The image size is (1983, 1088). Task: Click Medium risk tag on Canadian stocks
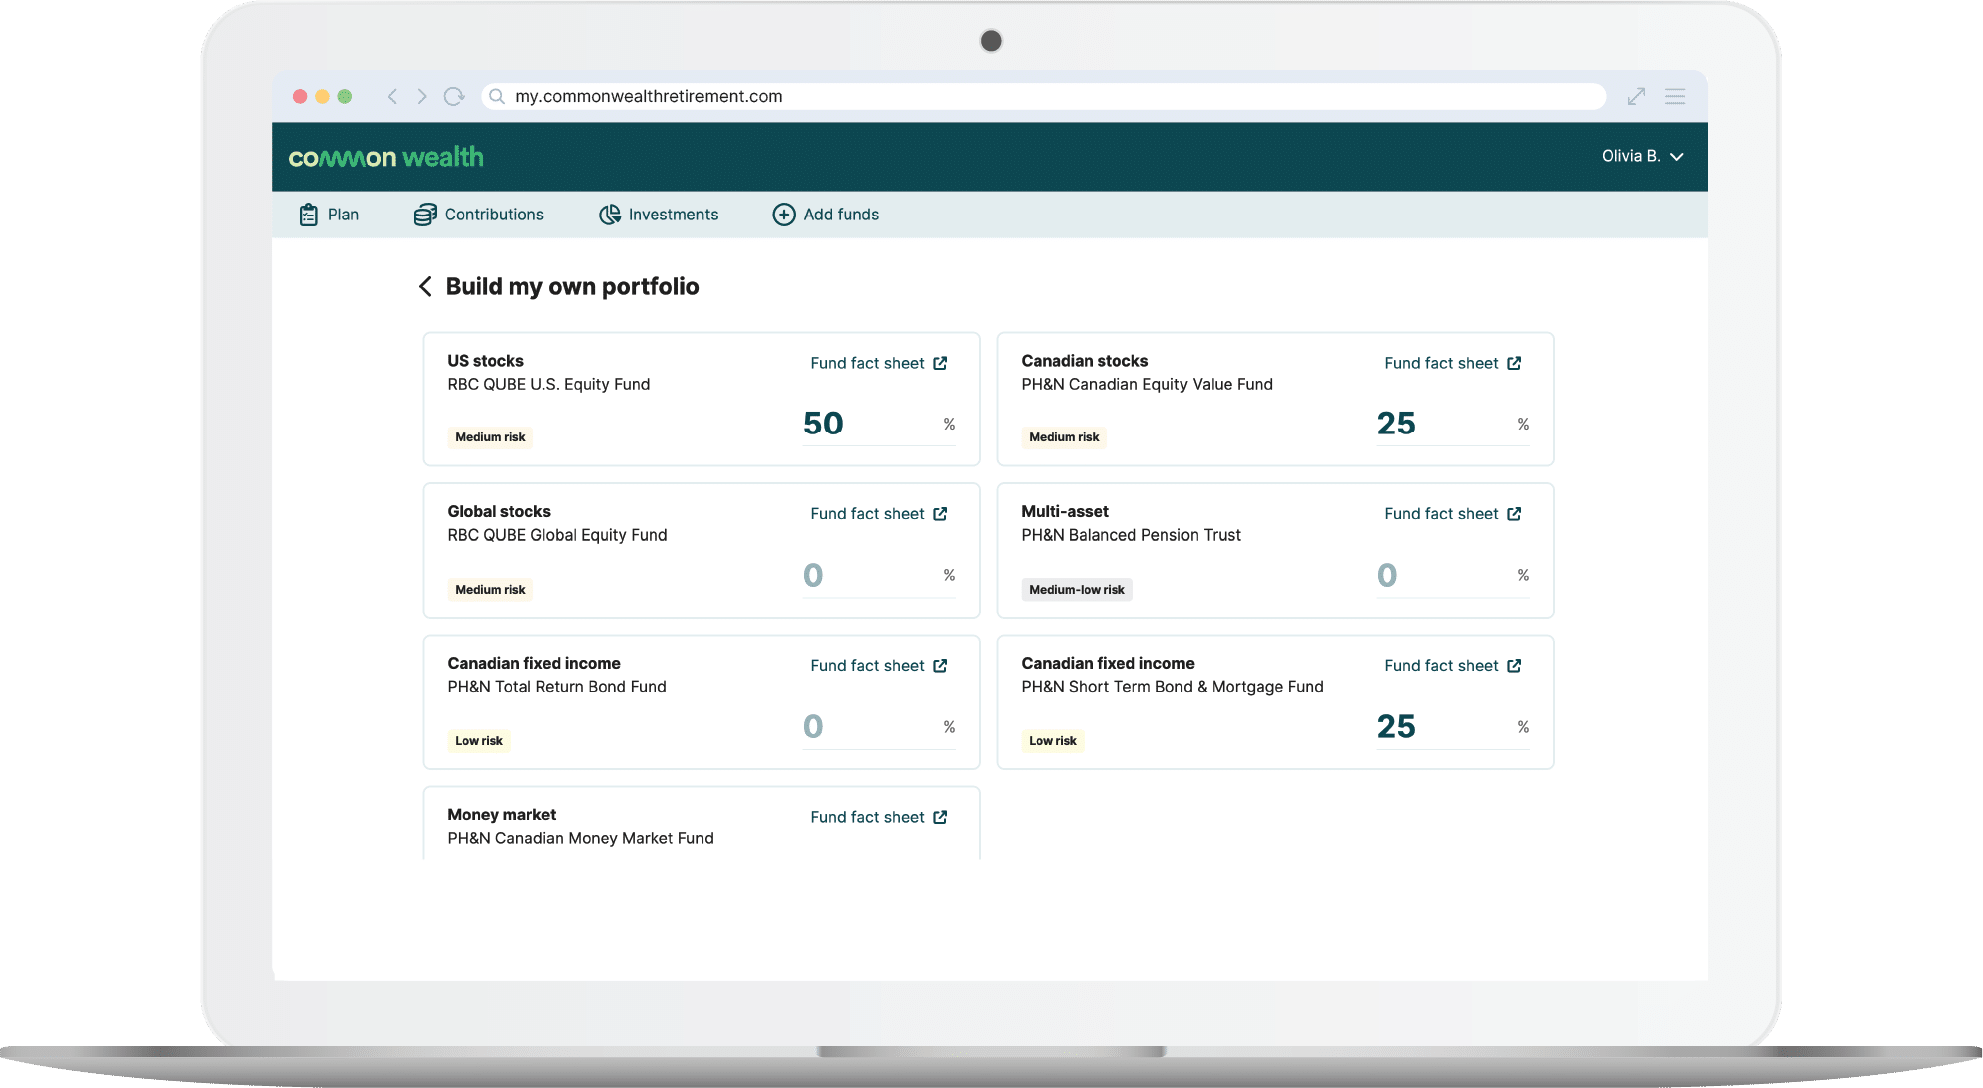pyautogui.click(x=1064, y=437)
